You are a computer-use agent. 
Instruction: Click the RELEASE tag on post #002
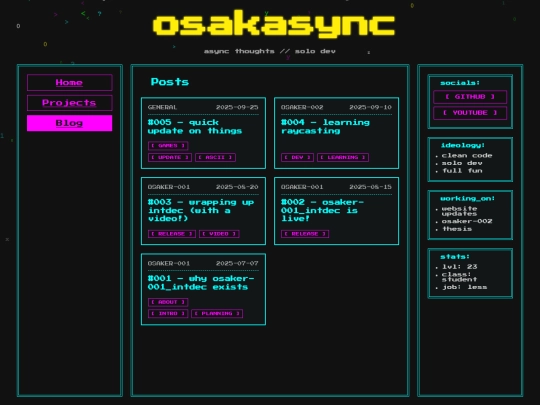pos(305,234)
